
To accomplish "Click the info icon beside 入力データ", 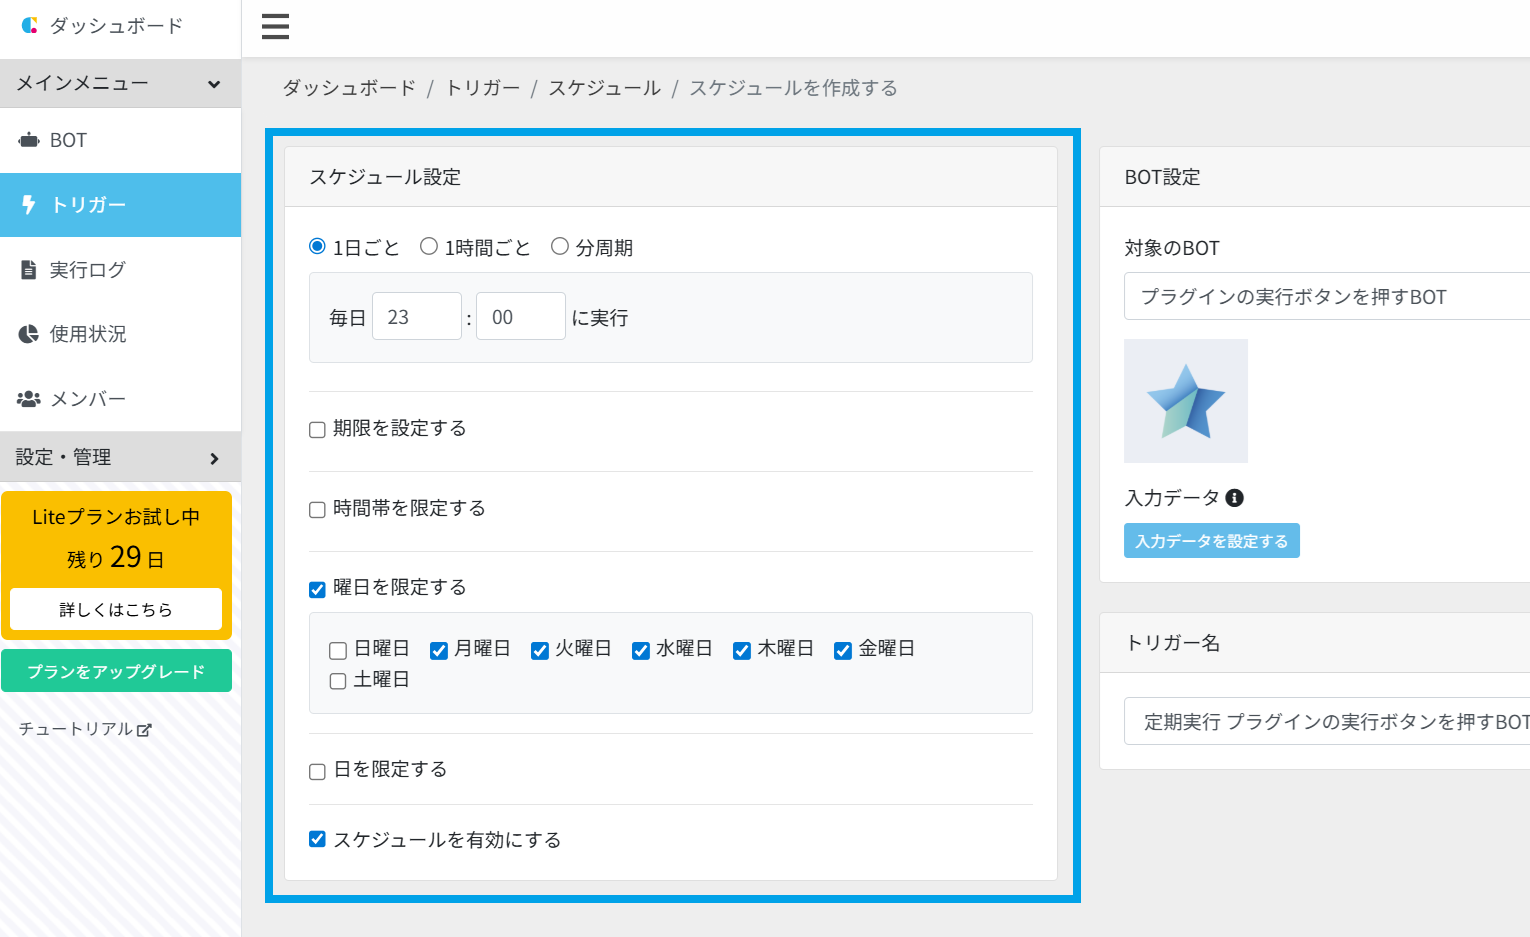I will (x=1235, y=498).
